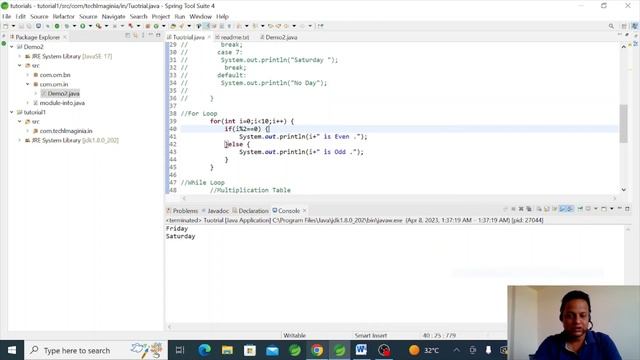Close the Console view tab
The width and height of the screenshot is (640, 360).
coord(304,211)
